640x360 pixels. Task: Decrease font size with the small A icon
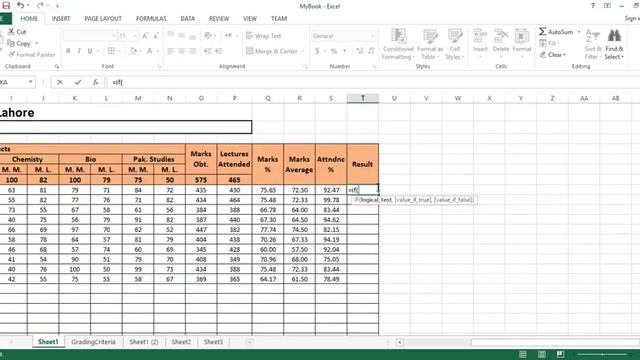[156, 36]
